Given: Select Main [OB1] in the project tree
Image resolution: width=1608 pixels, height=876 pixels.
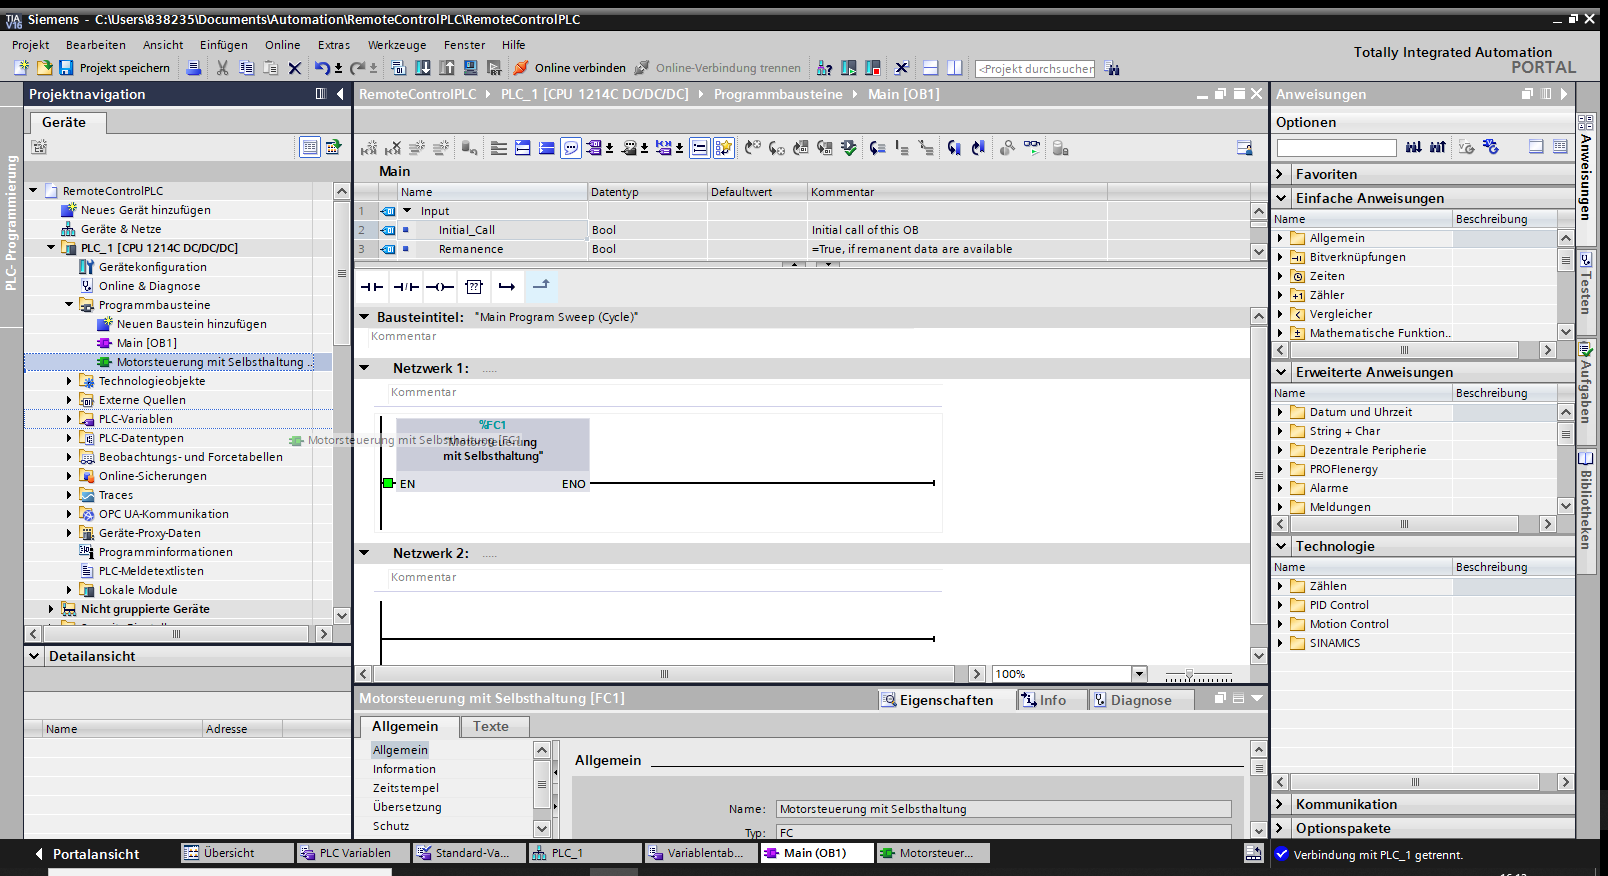Looking at the screenshot, I should coord(146,343).
